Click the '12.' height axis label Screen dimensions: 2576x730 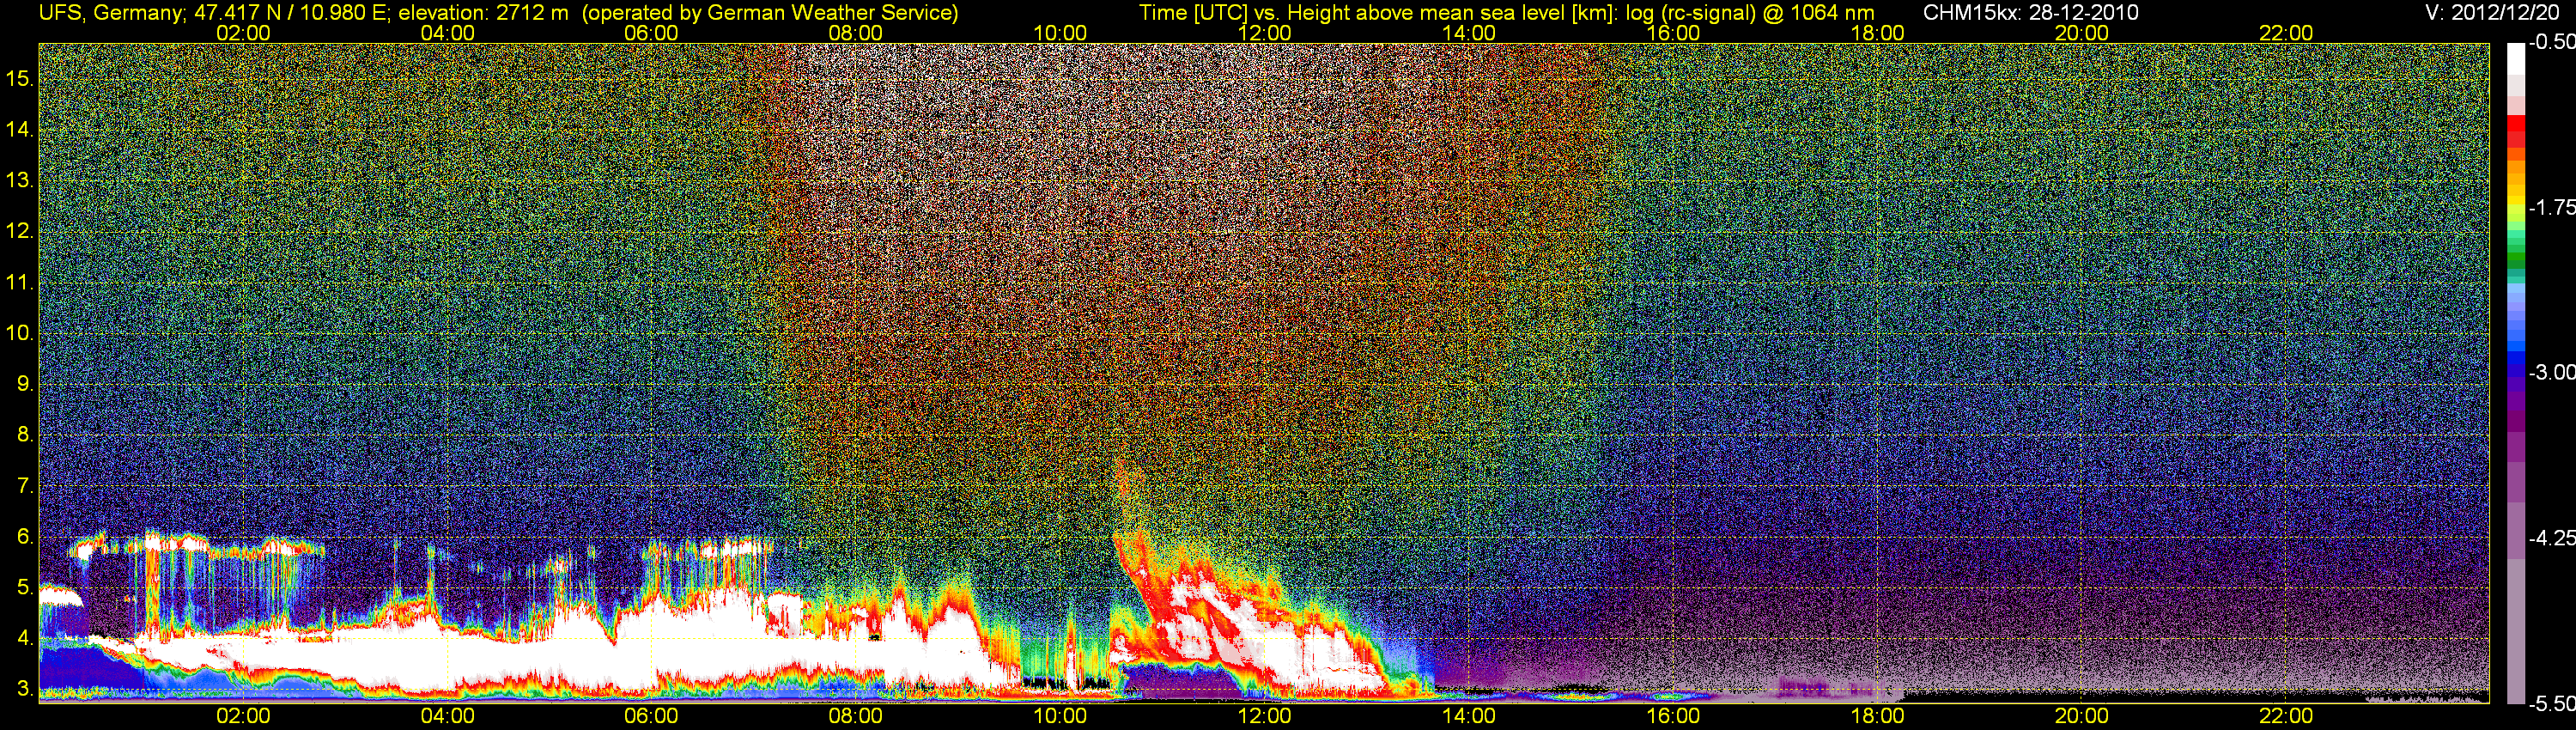[20, 231]
